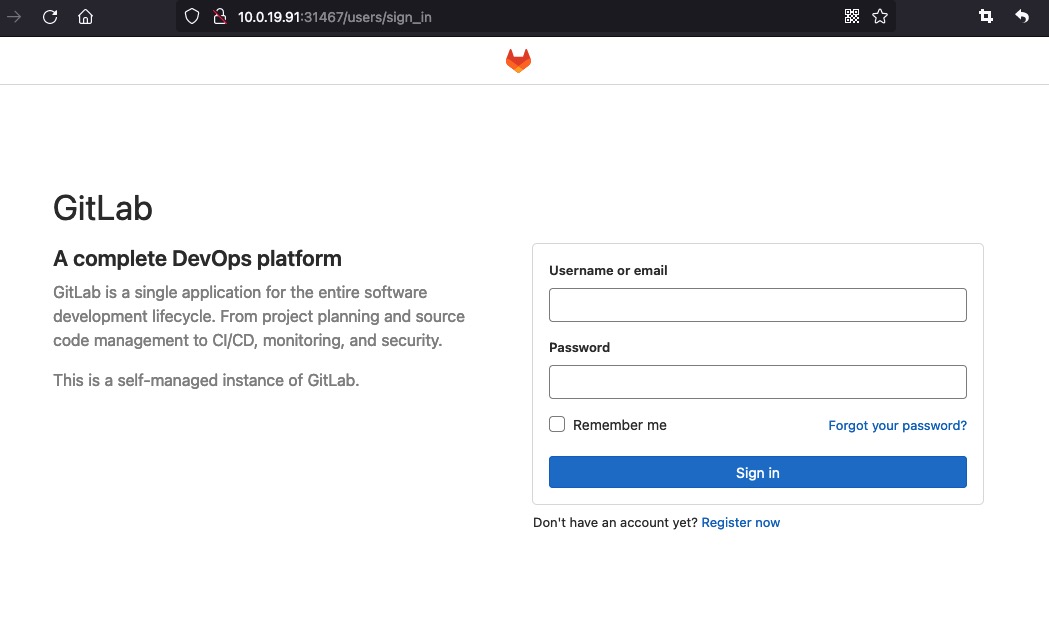Click the 'Remember me' label text

619,425
